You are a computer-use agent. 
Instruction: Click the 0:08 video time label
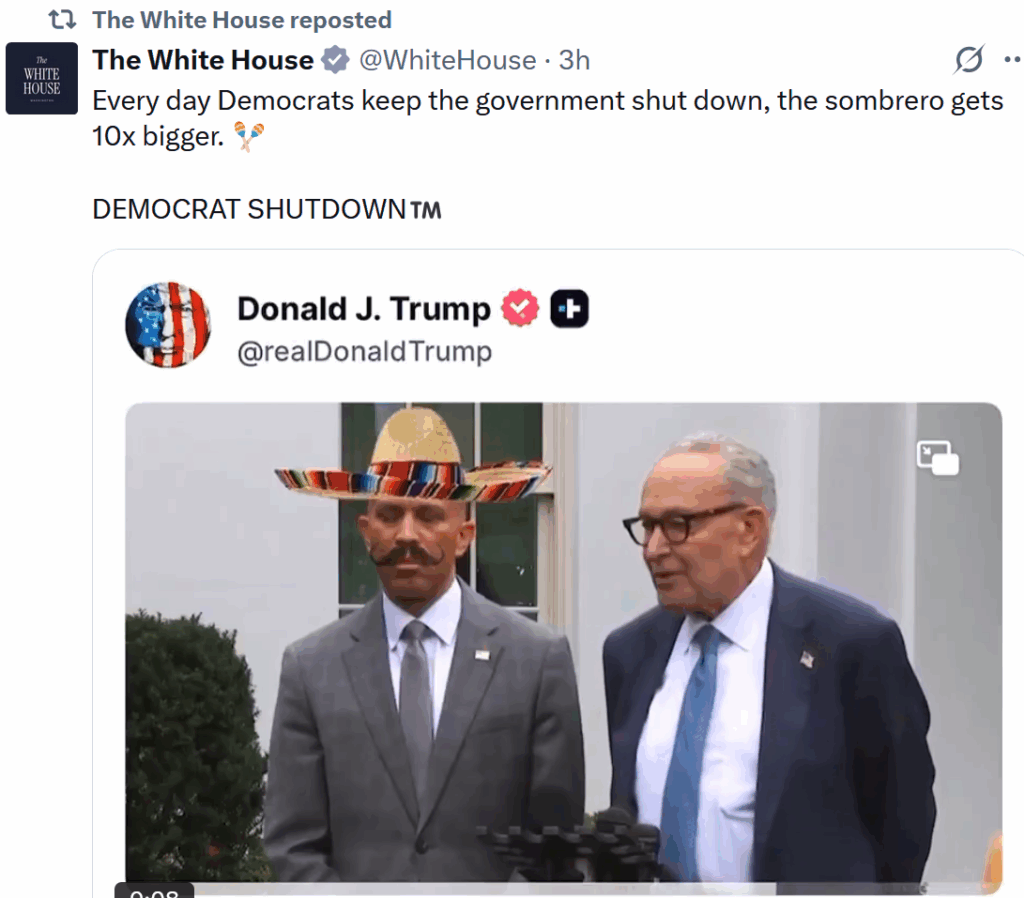pyautogui.click(x=154, y=891)
